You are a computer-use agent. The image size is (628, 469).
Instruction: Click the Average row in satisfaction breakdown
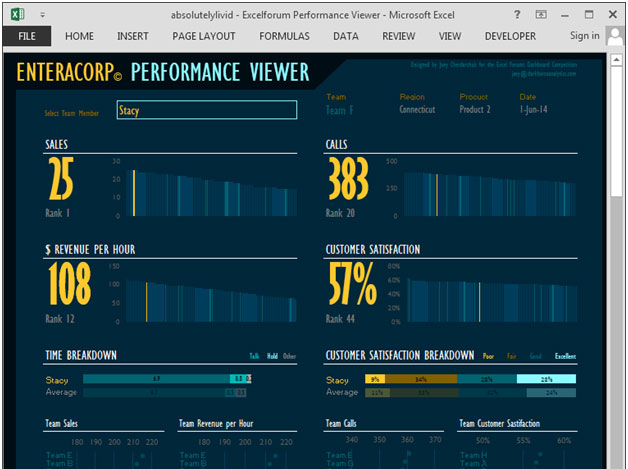pyautogui.click(x=451, y=393)
